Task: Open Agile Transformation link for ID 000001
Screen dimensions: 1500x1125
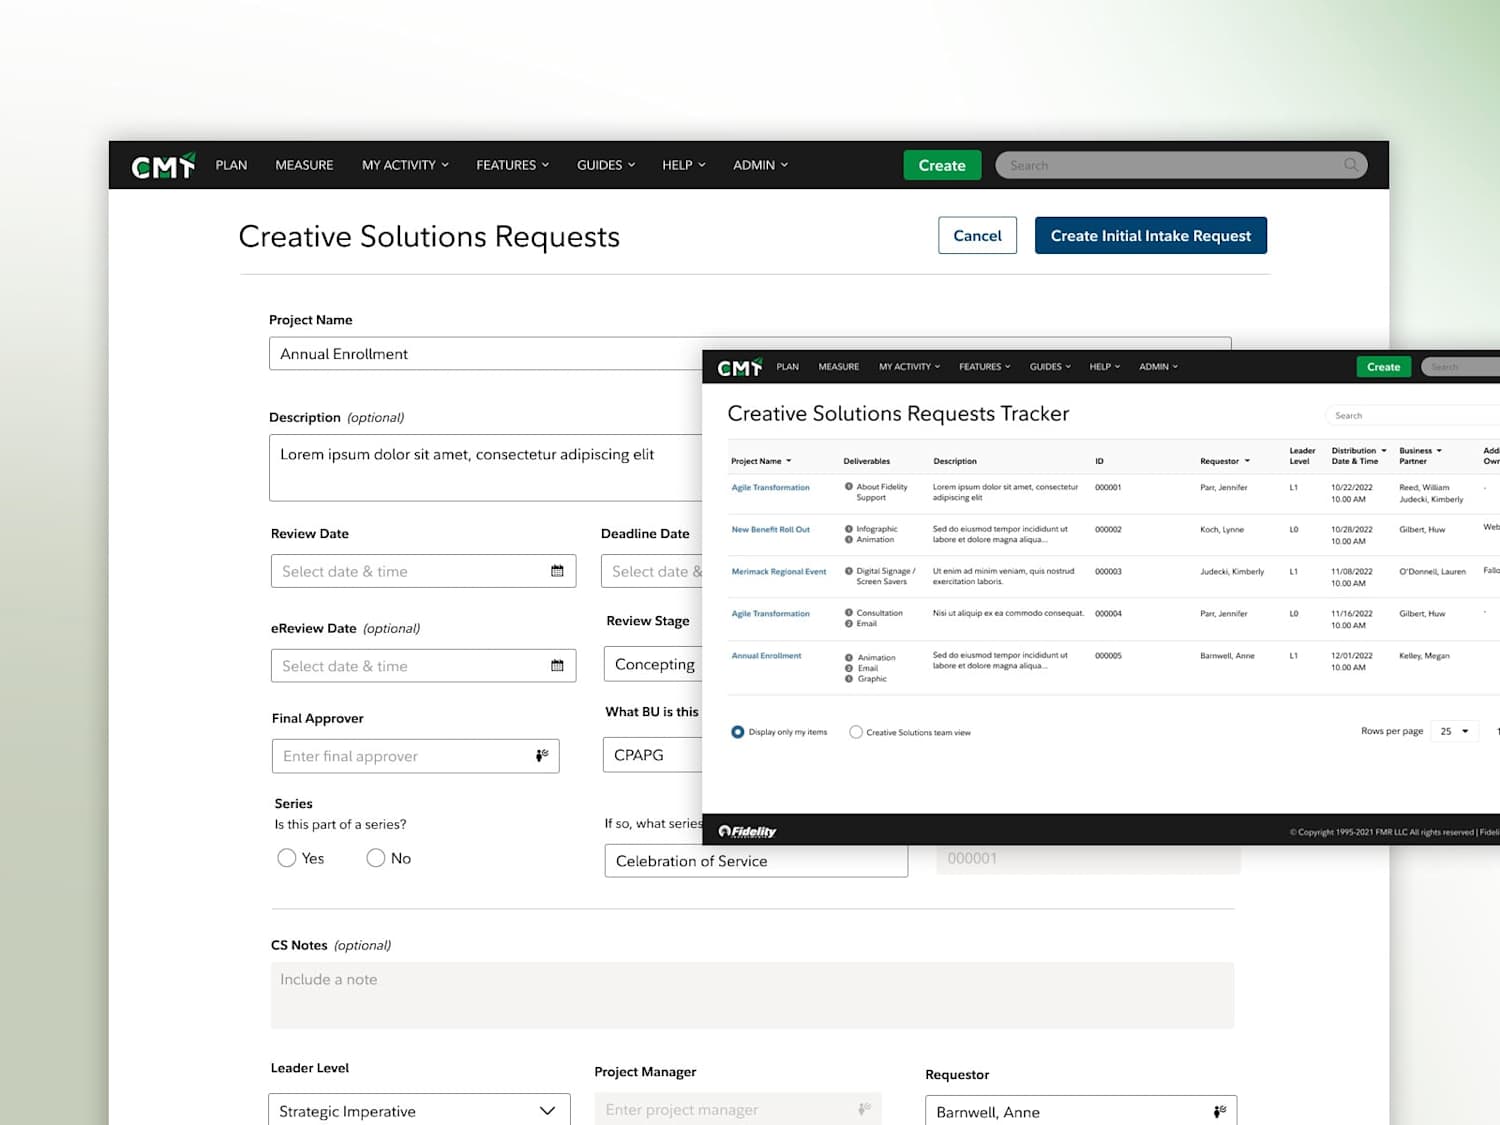Action: tap(770, 487)
